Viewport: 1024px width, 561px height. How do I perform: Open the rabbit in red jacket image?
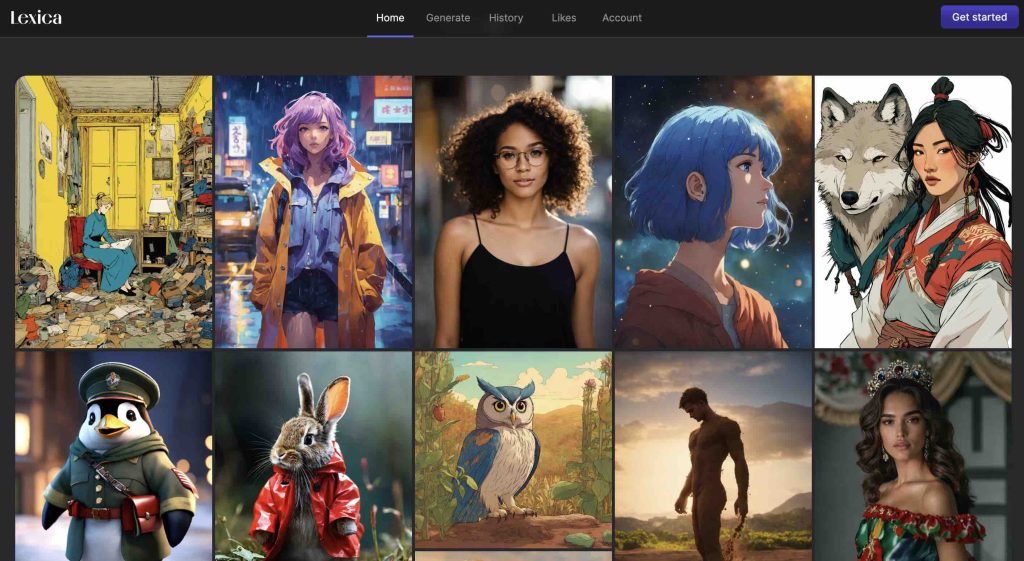tap(313, 456)
